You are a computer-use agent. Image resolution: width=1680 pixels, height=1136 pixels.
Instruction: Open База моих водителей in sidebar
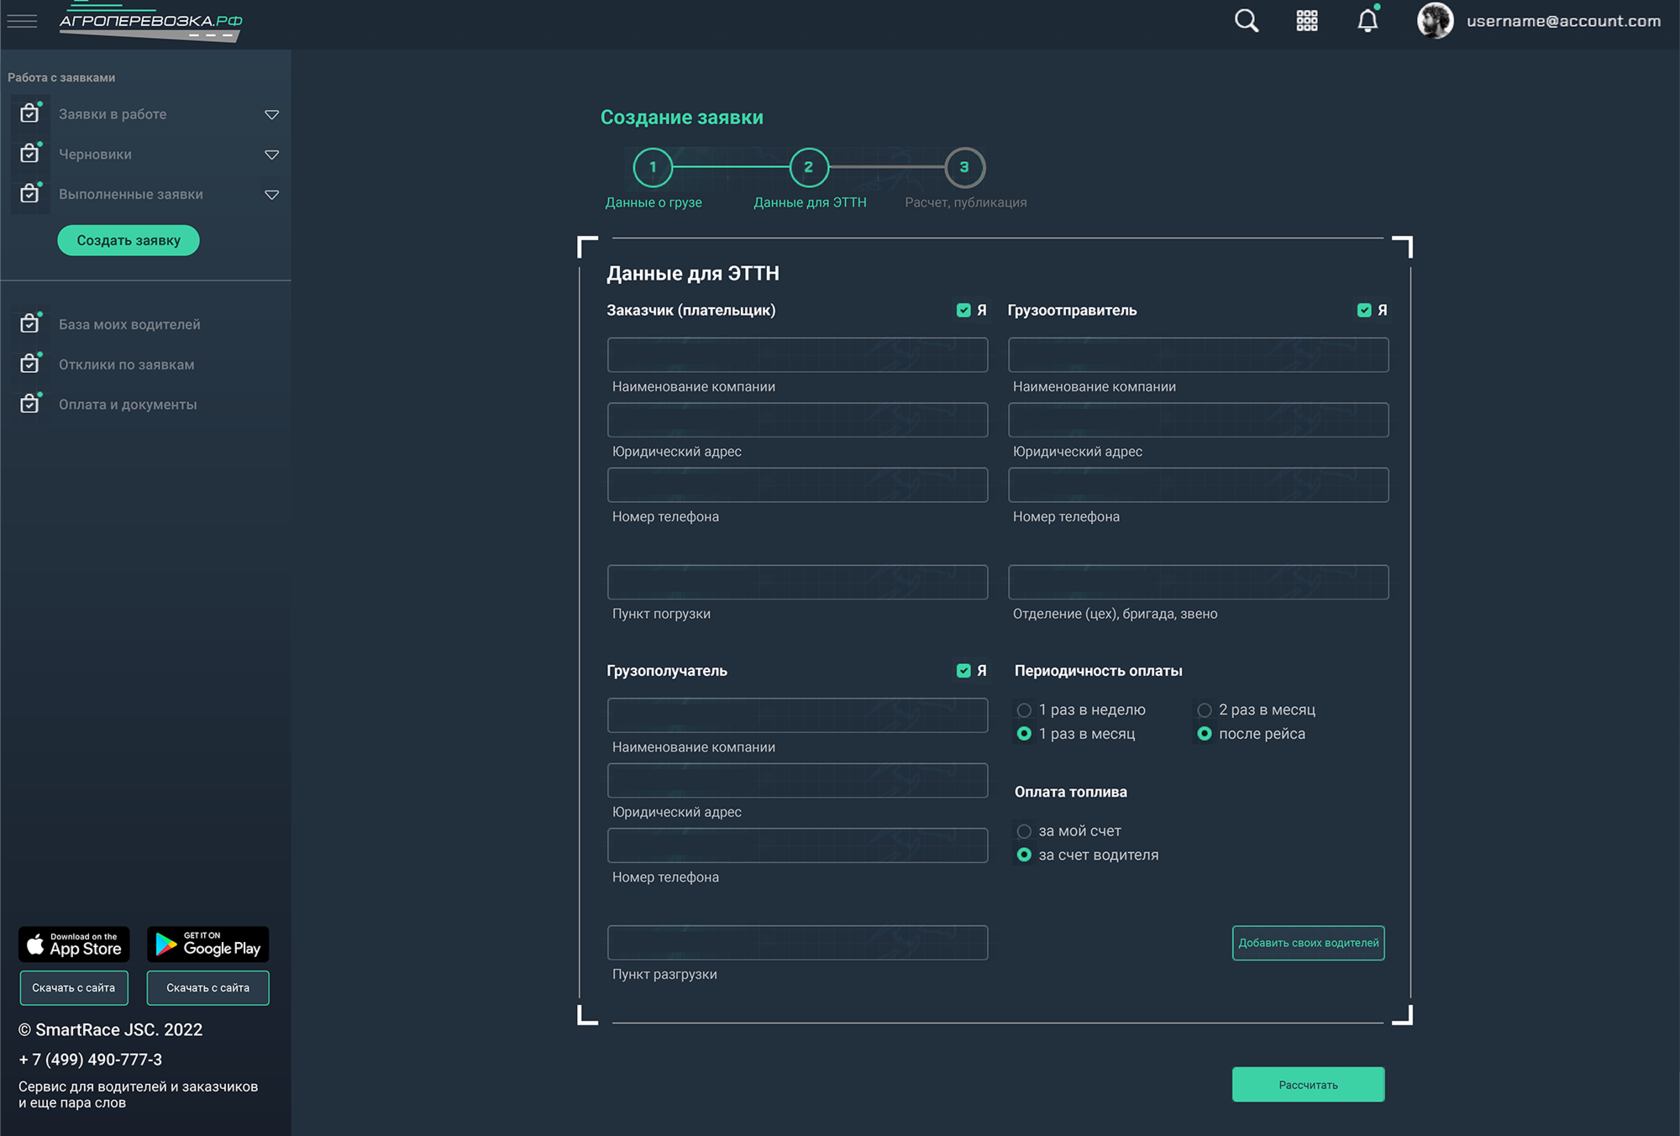[129, 324]
